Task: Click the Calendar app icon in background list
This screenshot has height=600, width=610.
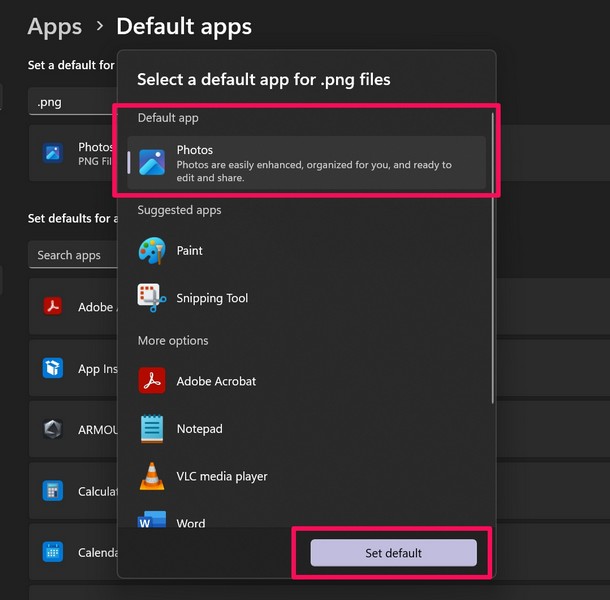Action: pos(53,552)
